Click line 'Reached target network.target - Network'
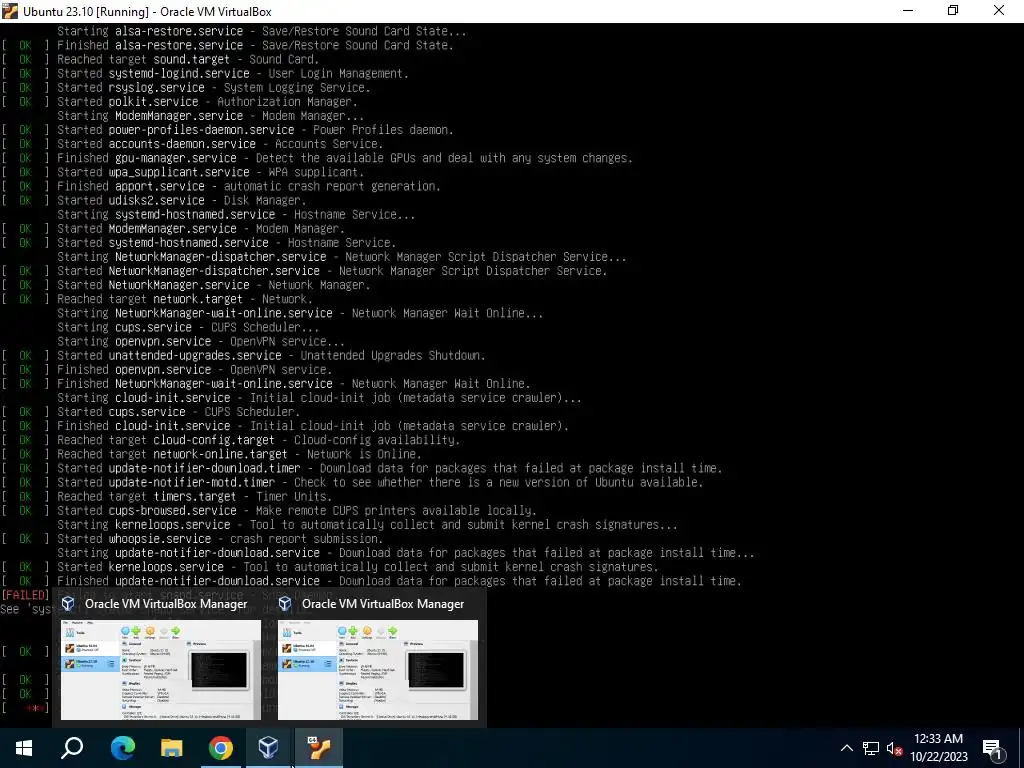1024x768 pixels. tap(184, 299)
